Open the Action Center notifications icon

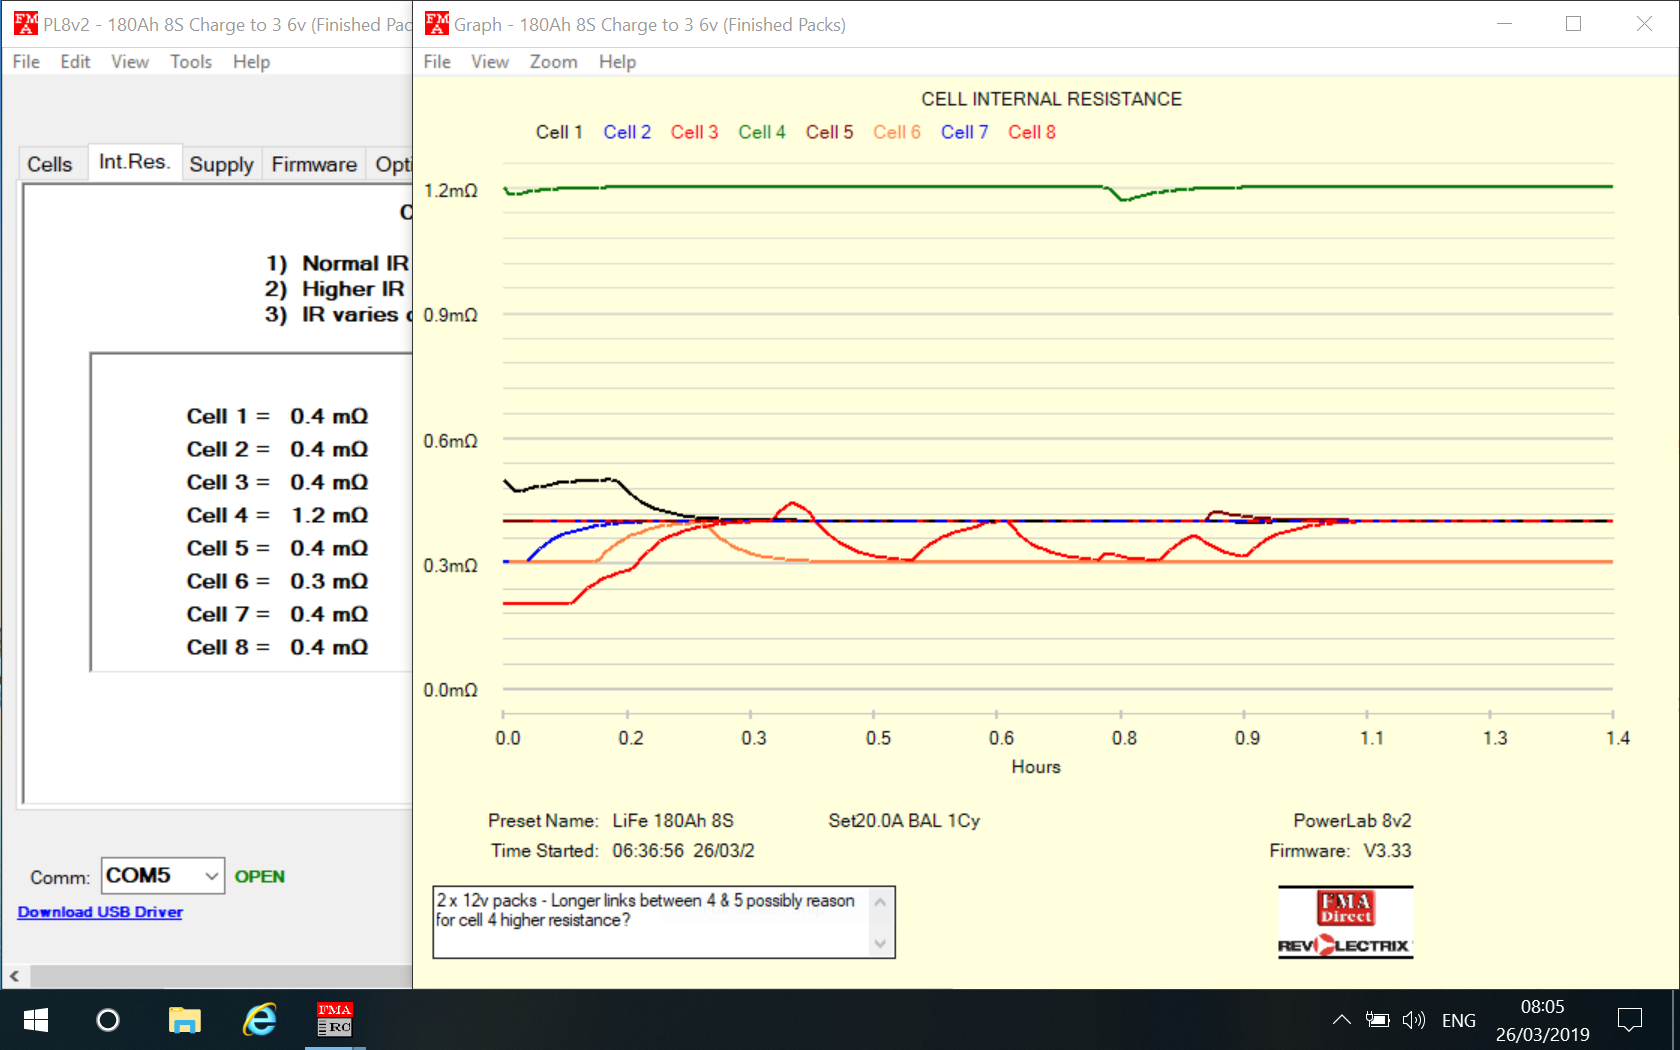click(1630, 1020)
